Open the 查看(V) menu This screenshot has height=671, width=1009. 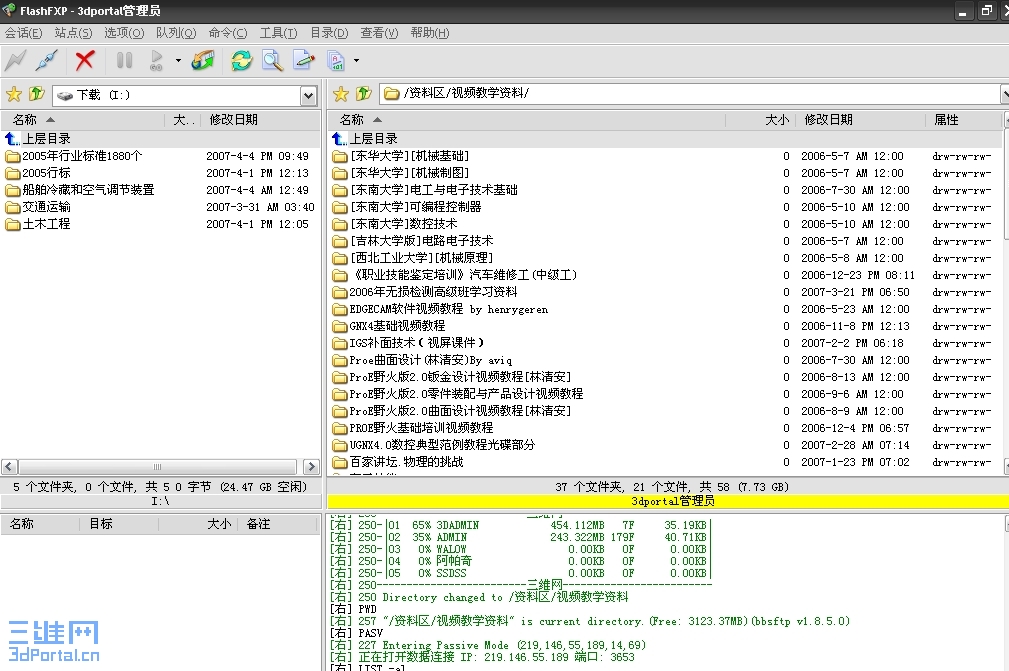379,33
